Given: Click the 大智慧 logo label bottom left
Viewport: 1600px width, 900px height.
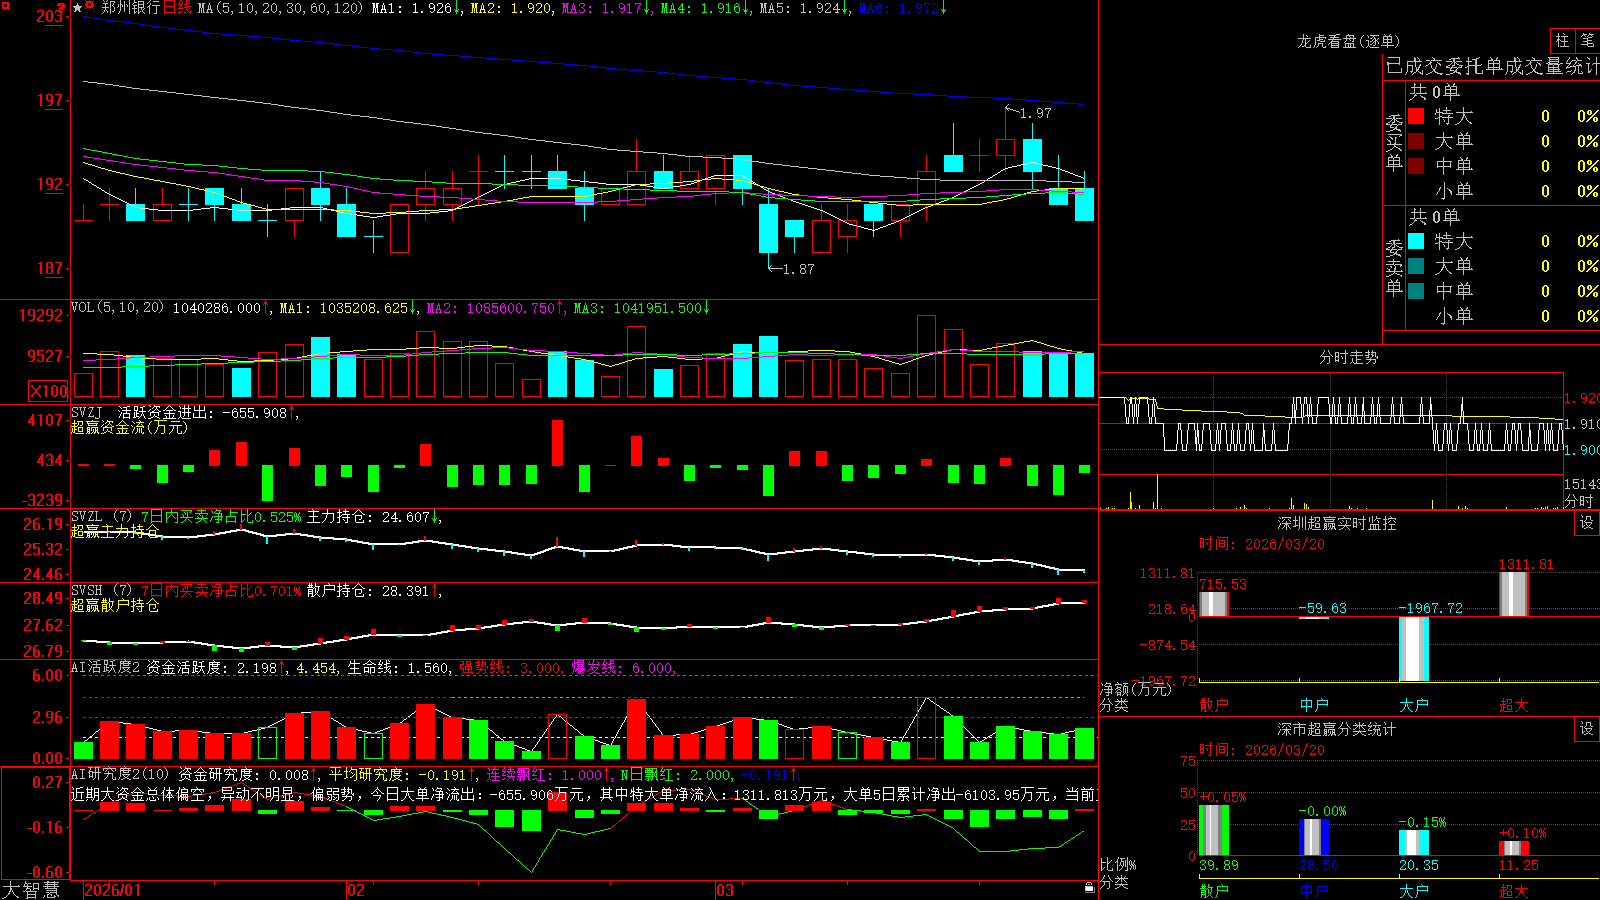Looking at the screenshot, I should [31, 889].
